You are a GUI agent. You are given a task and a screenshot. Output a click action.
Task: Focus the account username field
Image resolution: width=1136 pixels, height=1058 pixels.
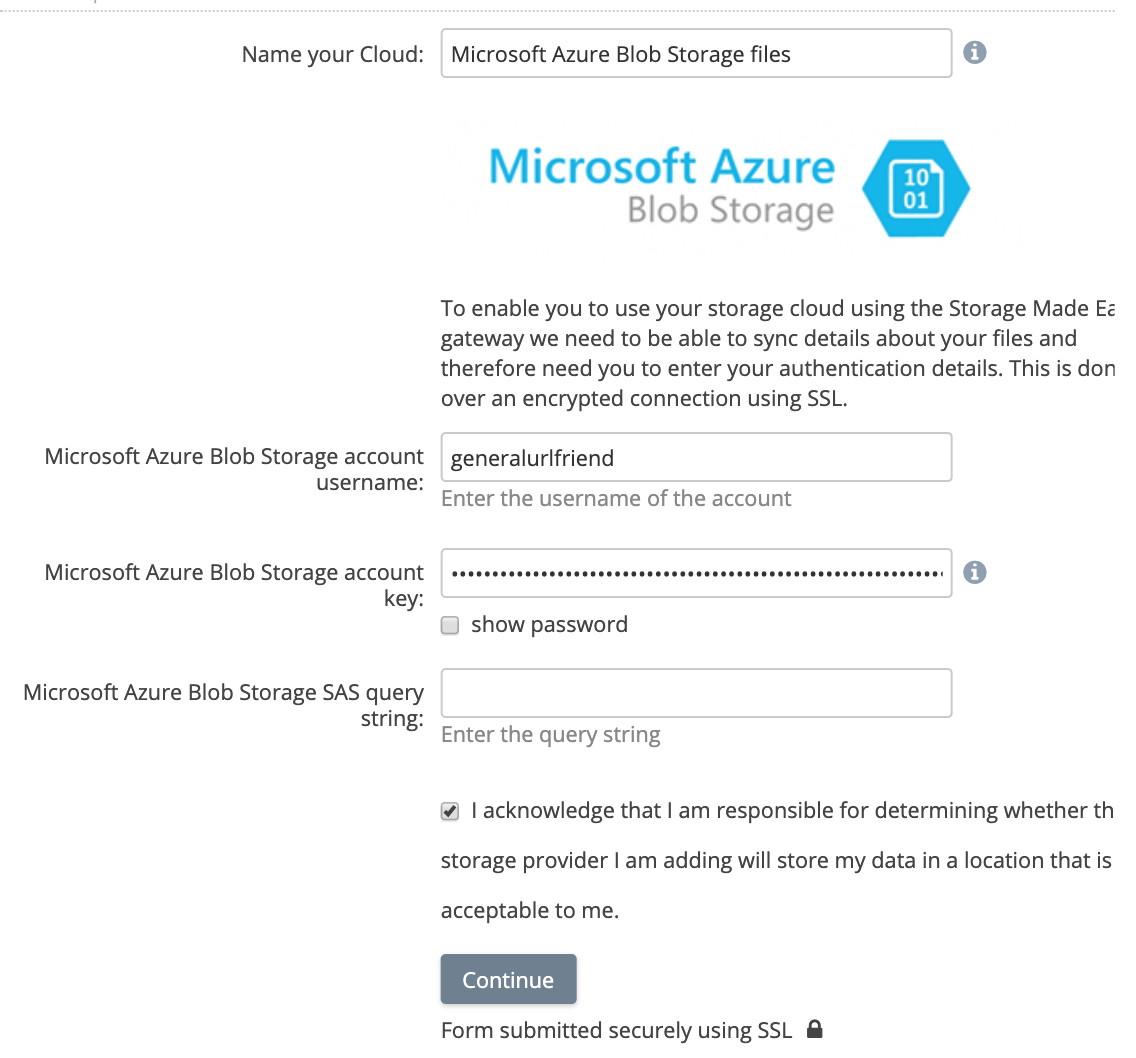(x=695, y=458)
